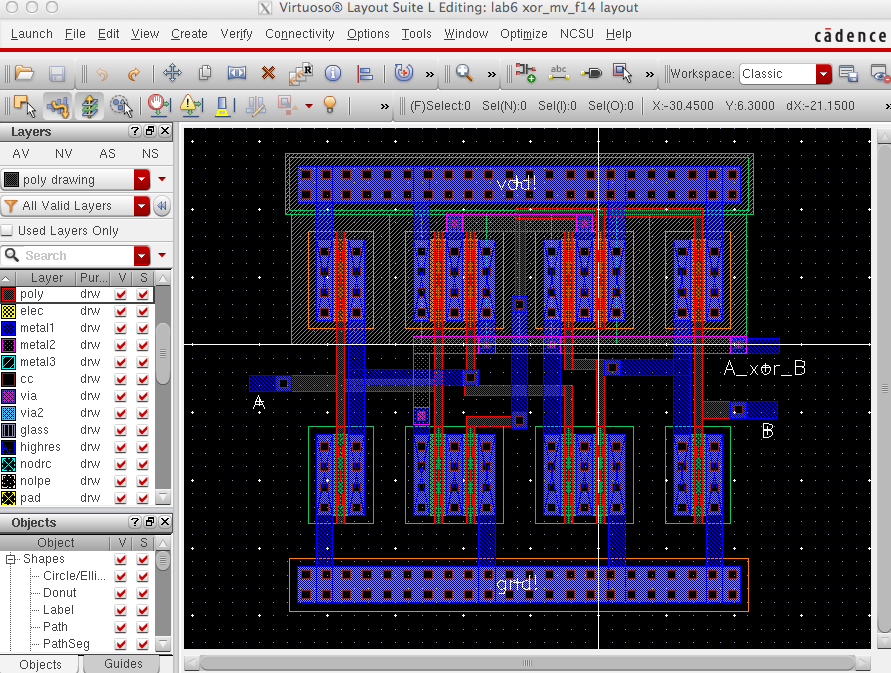Open the object Properties tool
The width and height of the screenshot is (891, 673).
pyautogui.click(x=331, y=73)
